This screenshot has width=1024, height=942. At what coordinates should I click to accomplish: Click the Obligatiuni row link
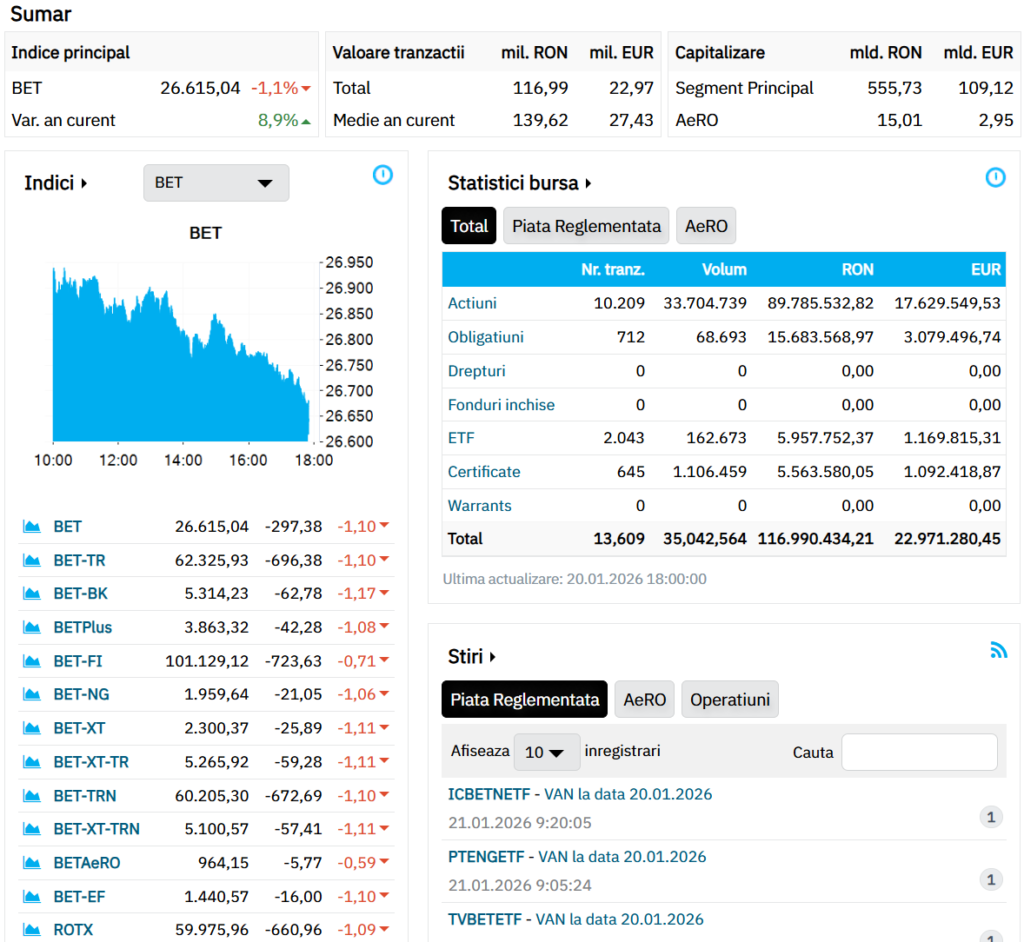(486, 337)
